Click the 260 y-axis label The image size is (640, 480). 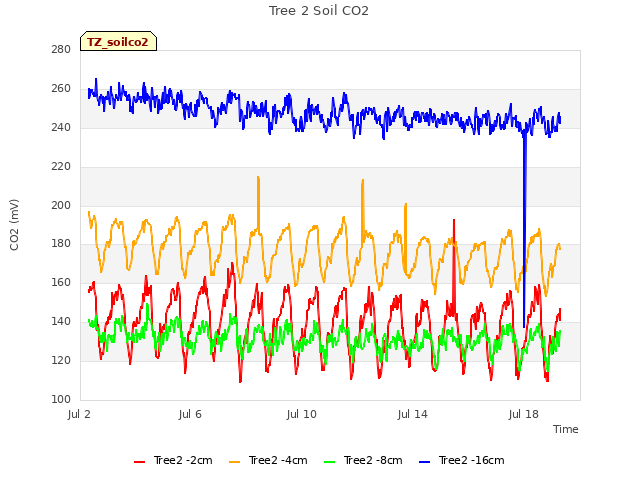pos(61,89)
